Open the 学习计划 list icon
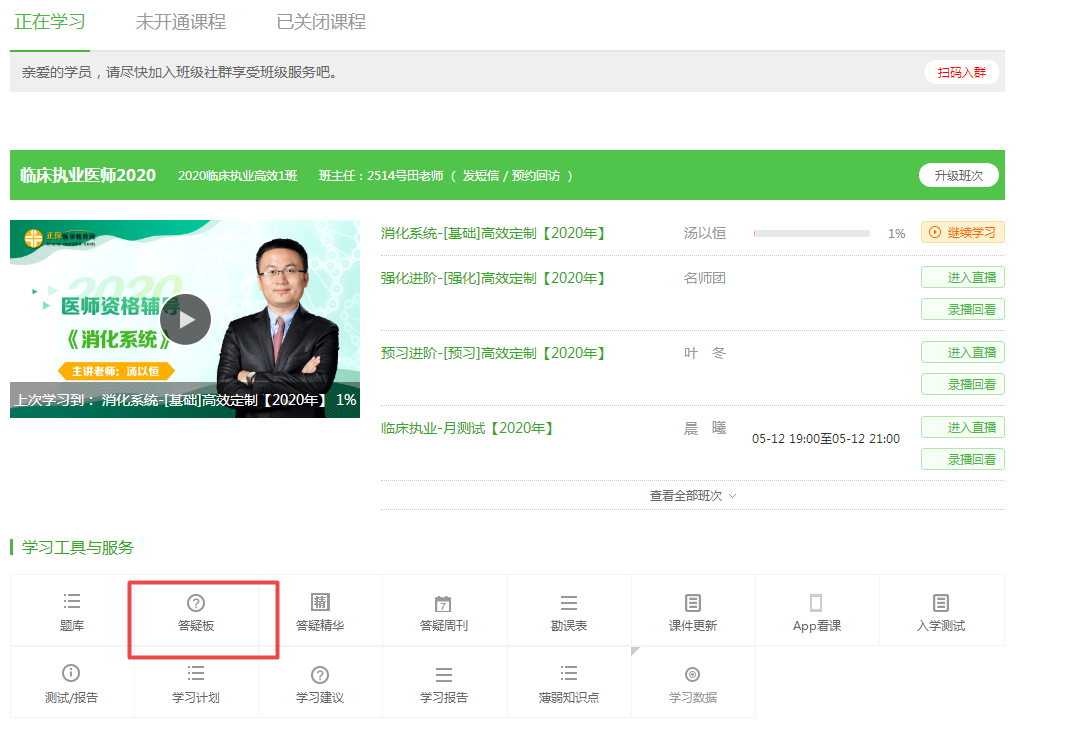This screenshot has height=736, width=1068. click(x=196, y=674)
